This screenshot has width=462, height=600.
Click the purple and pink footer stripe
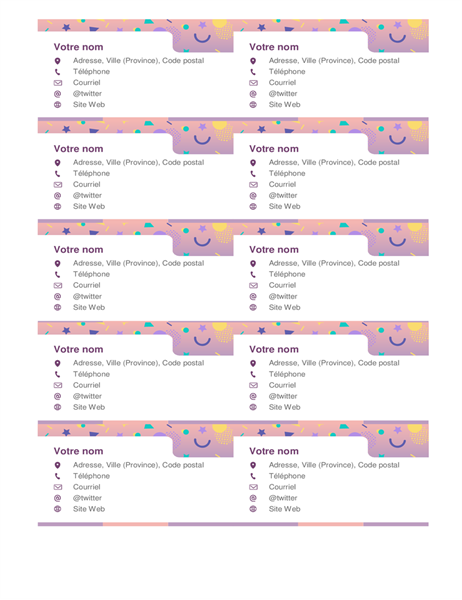pos(233,524)
